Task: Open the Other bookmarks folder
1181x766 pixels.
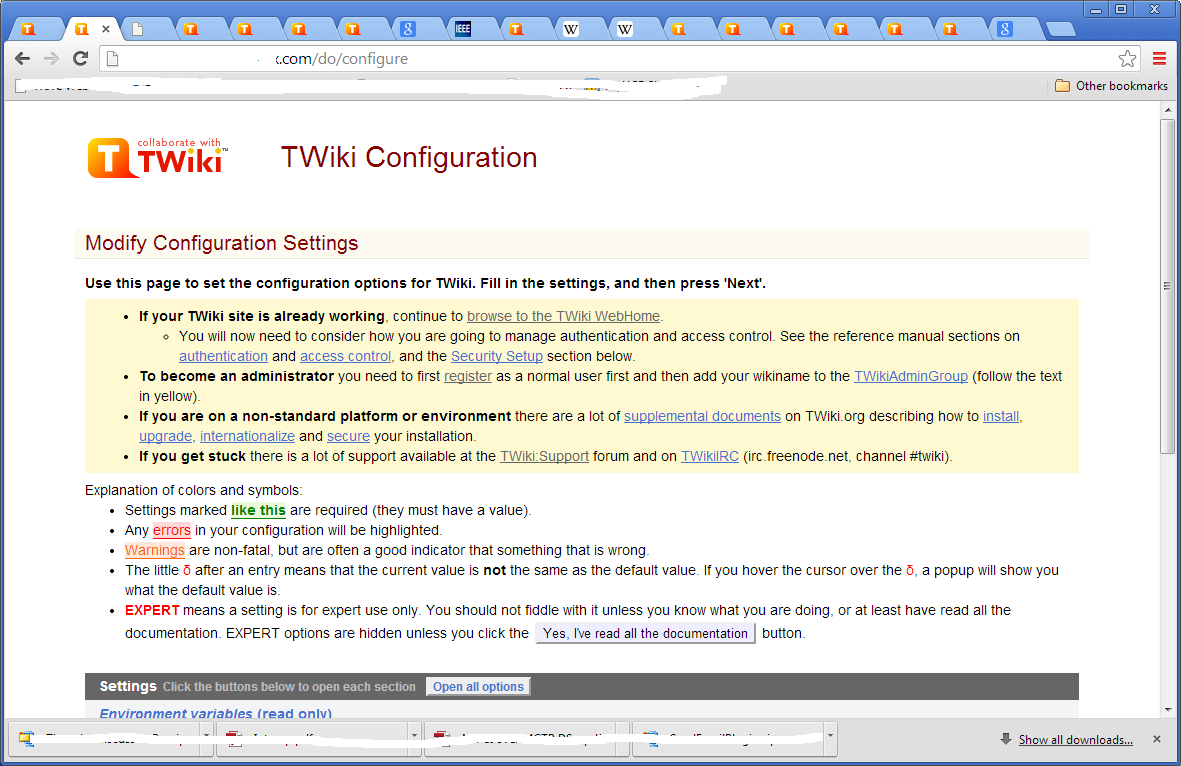Action: pyautogui.click(x=1111, y=86)
